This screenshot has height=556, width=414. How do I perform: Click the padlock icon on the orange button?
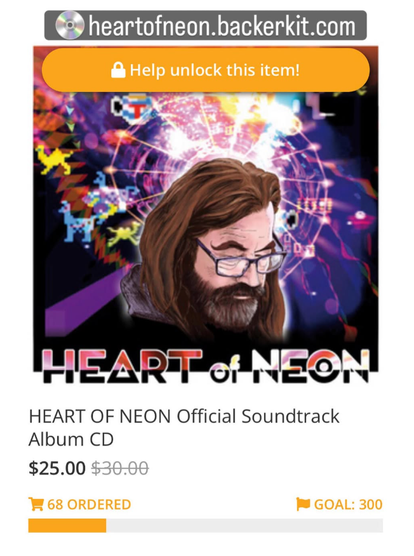tap(118, 70)
